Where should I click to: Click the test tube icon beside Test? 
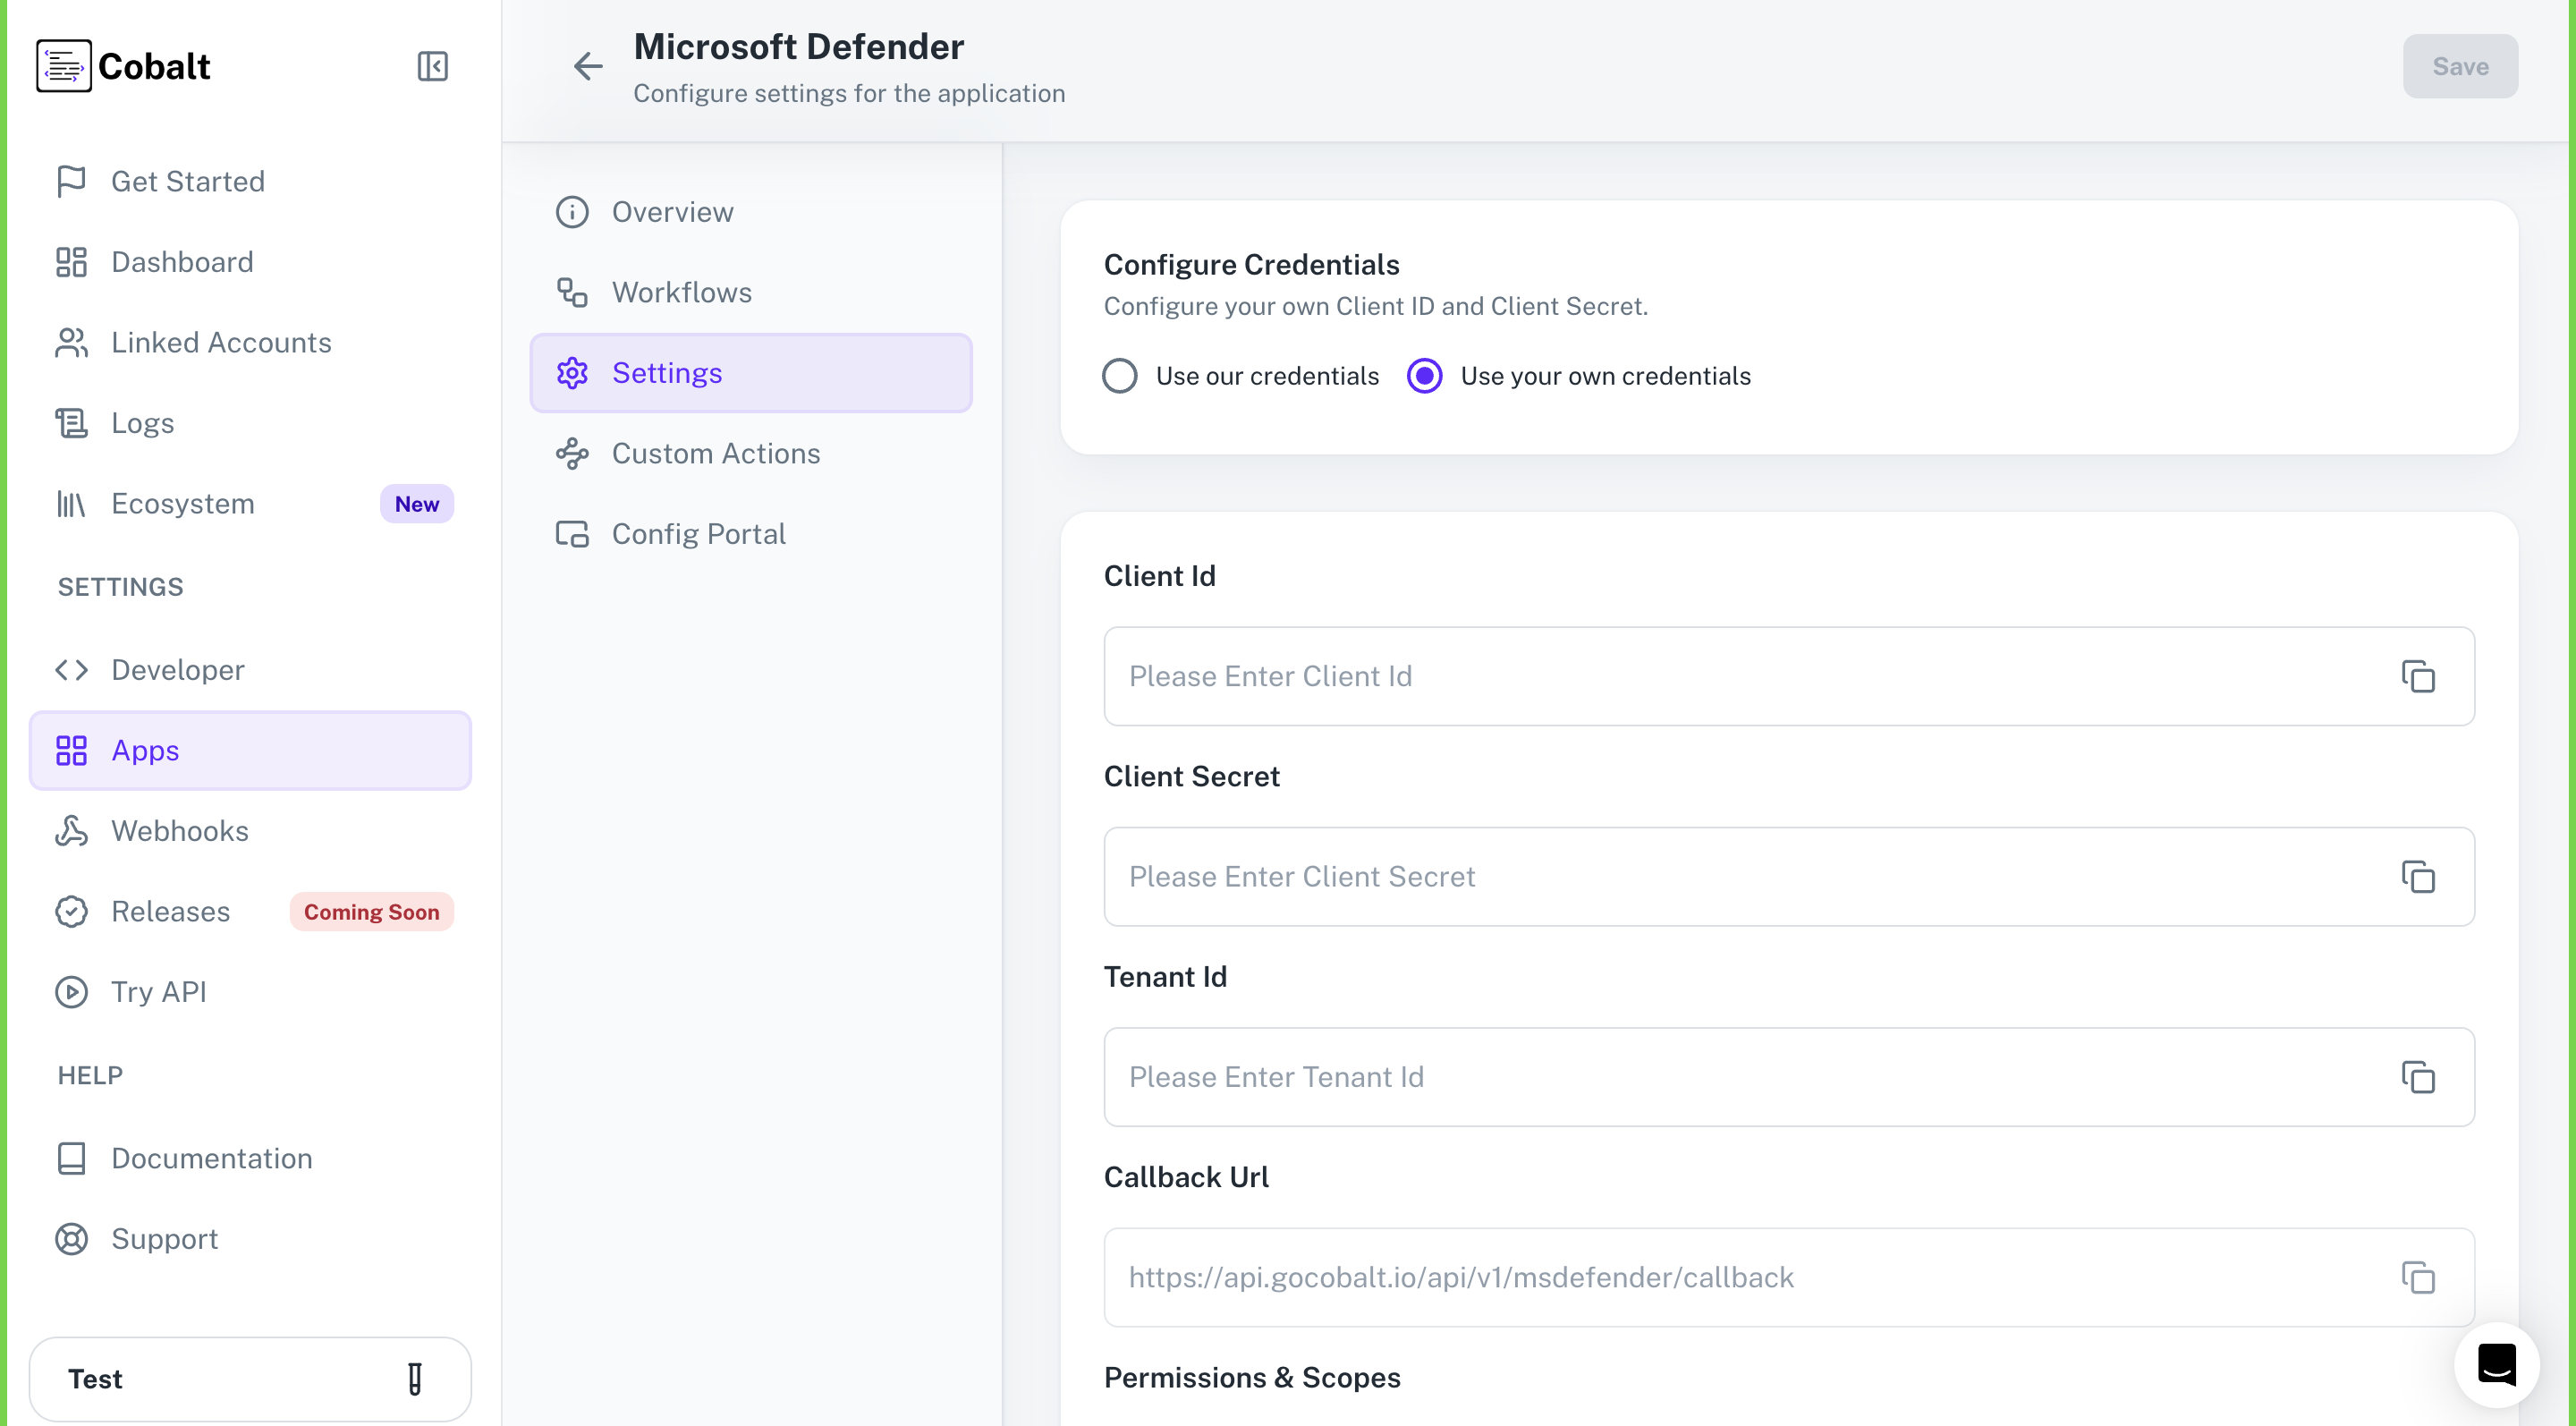click(x=416, y=1379)
